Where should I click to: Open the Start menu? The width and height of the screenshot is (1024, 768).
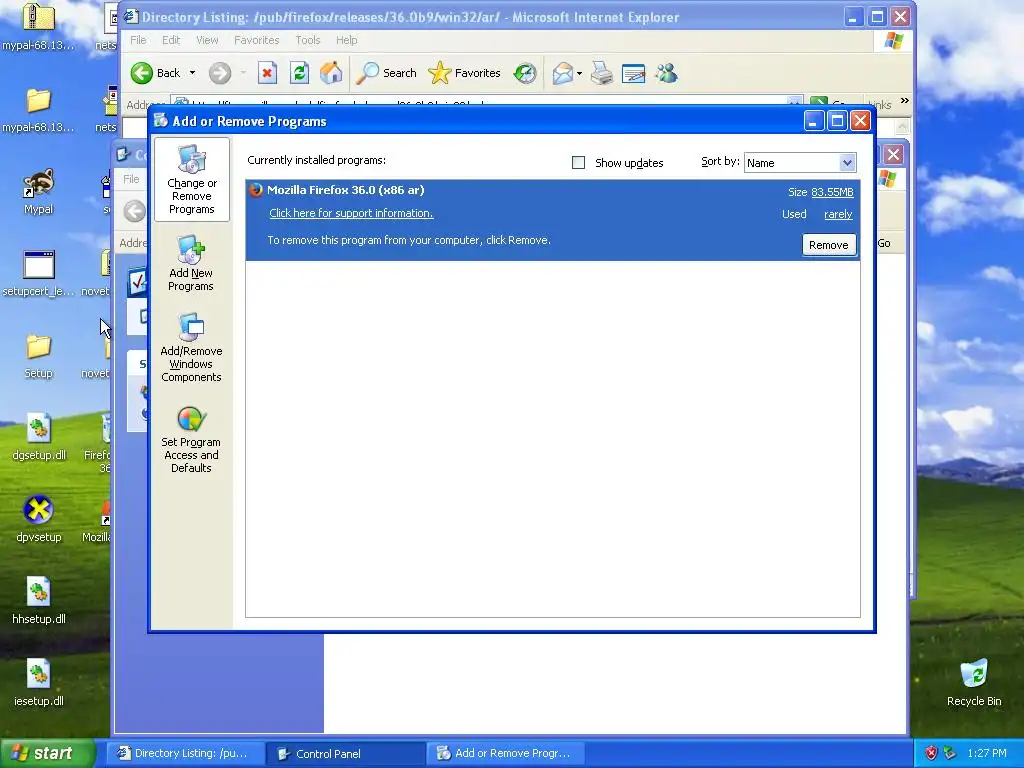point(47,754)
